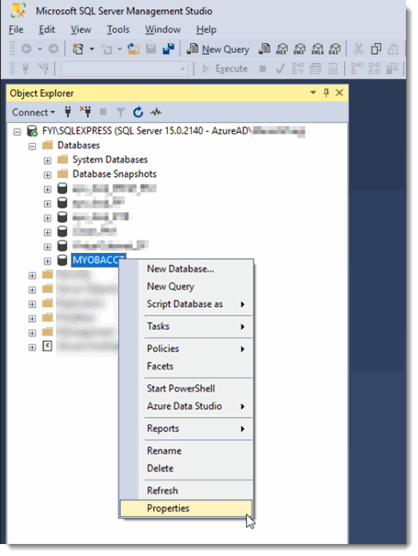Click the Navigate Backward toolbar icon

pos(27,49)
